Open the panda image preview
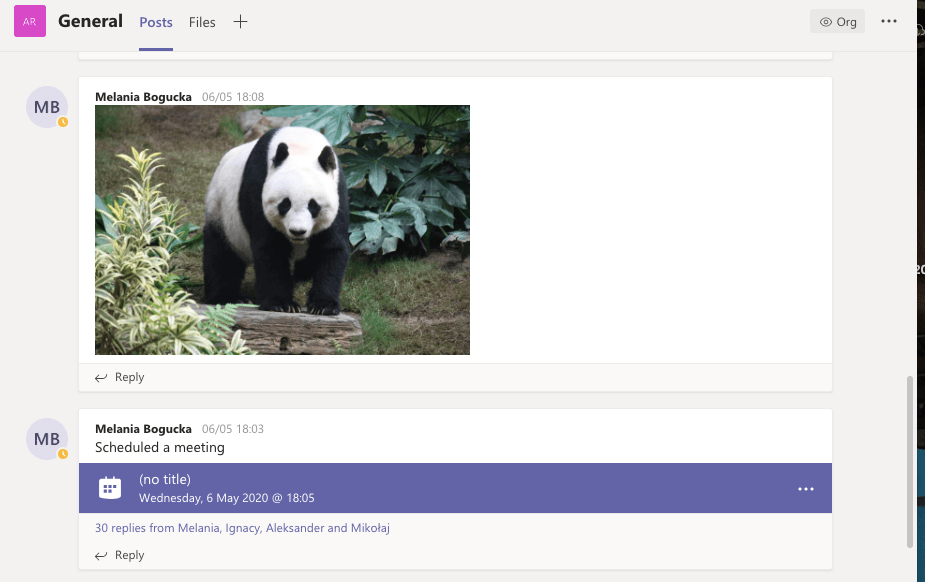The image size is (925, 582). pos(282,230)
